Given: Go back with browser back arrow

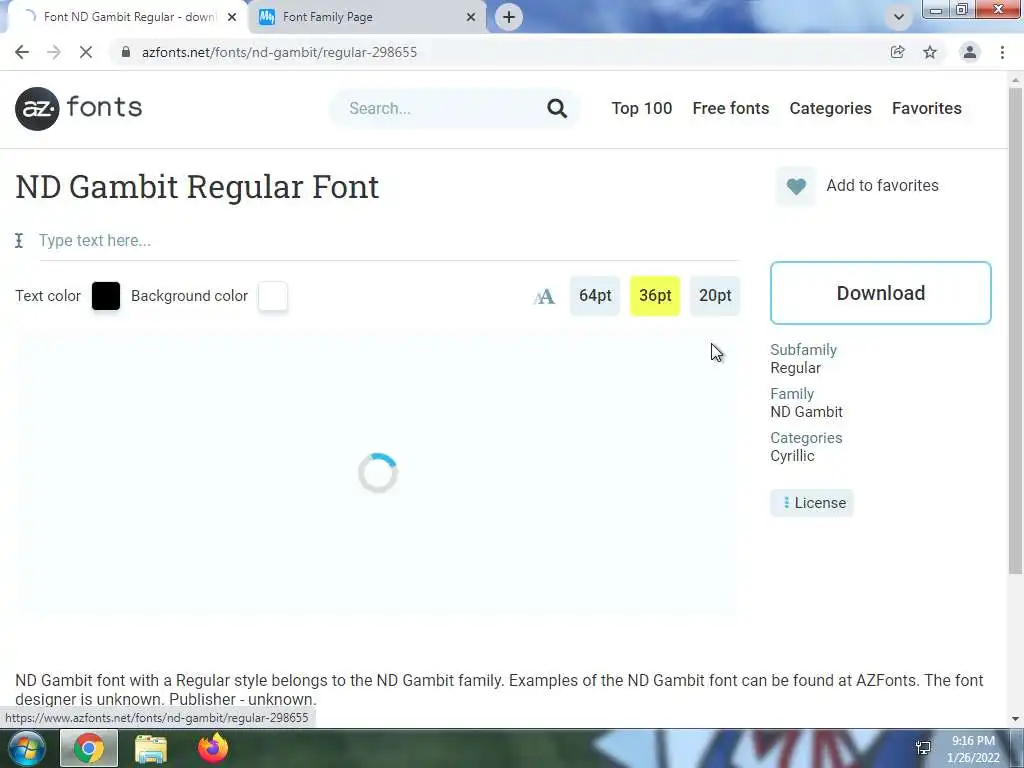Looking at the screenshot, I should (22, 52).
